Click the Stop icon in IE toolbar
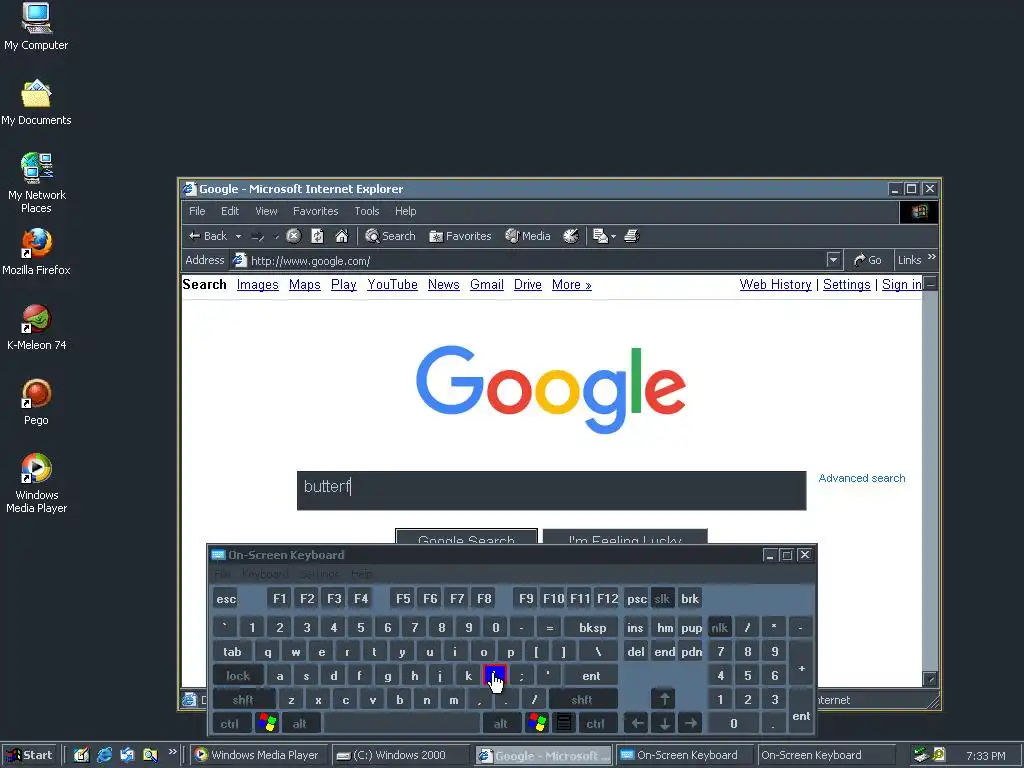Image resolution: width=1024 pixels, height=768 pixels. 294,236
